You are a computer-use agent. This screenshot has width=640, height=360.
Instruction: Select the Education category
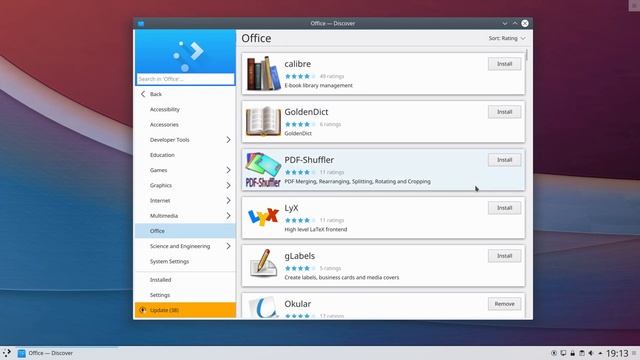(x=185, y=155)
